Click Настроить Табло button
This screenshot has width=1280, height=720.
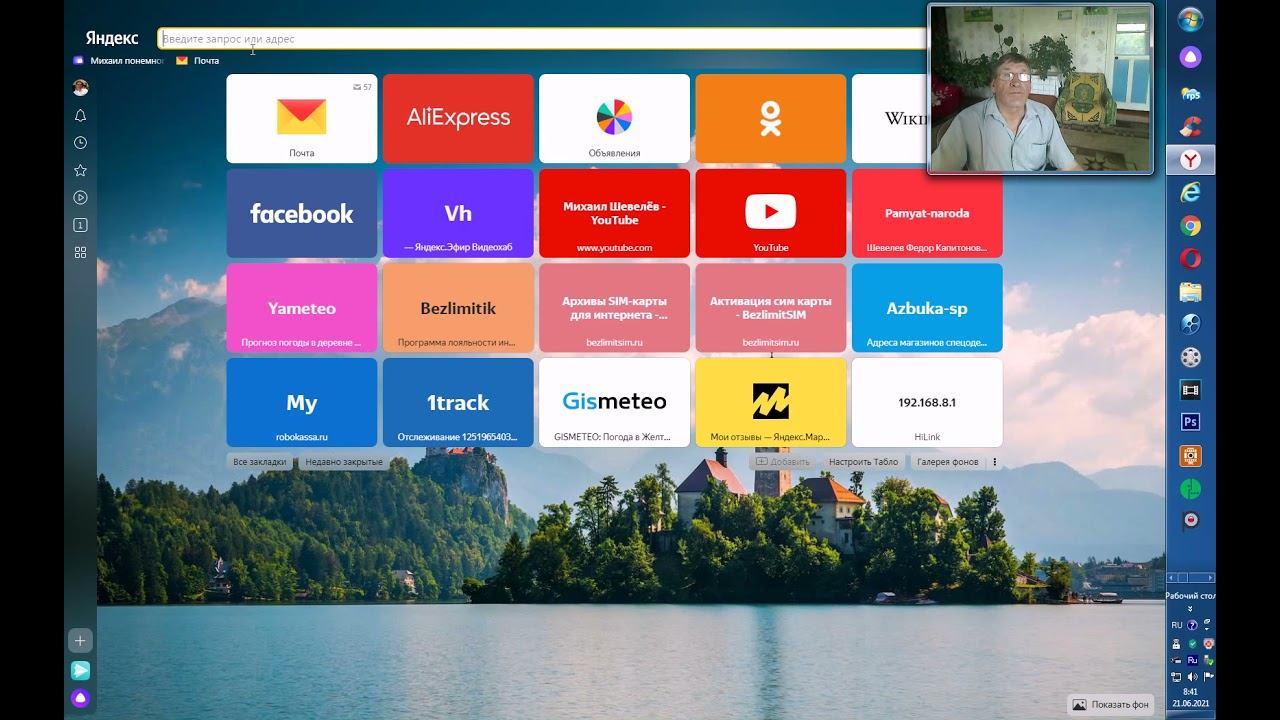click(x=863, y=462)
